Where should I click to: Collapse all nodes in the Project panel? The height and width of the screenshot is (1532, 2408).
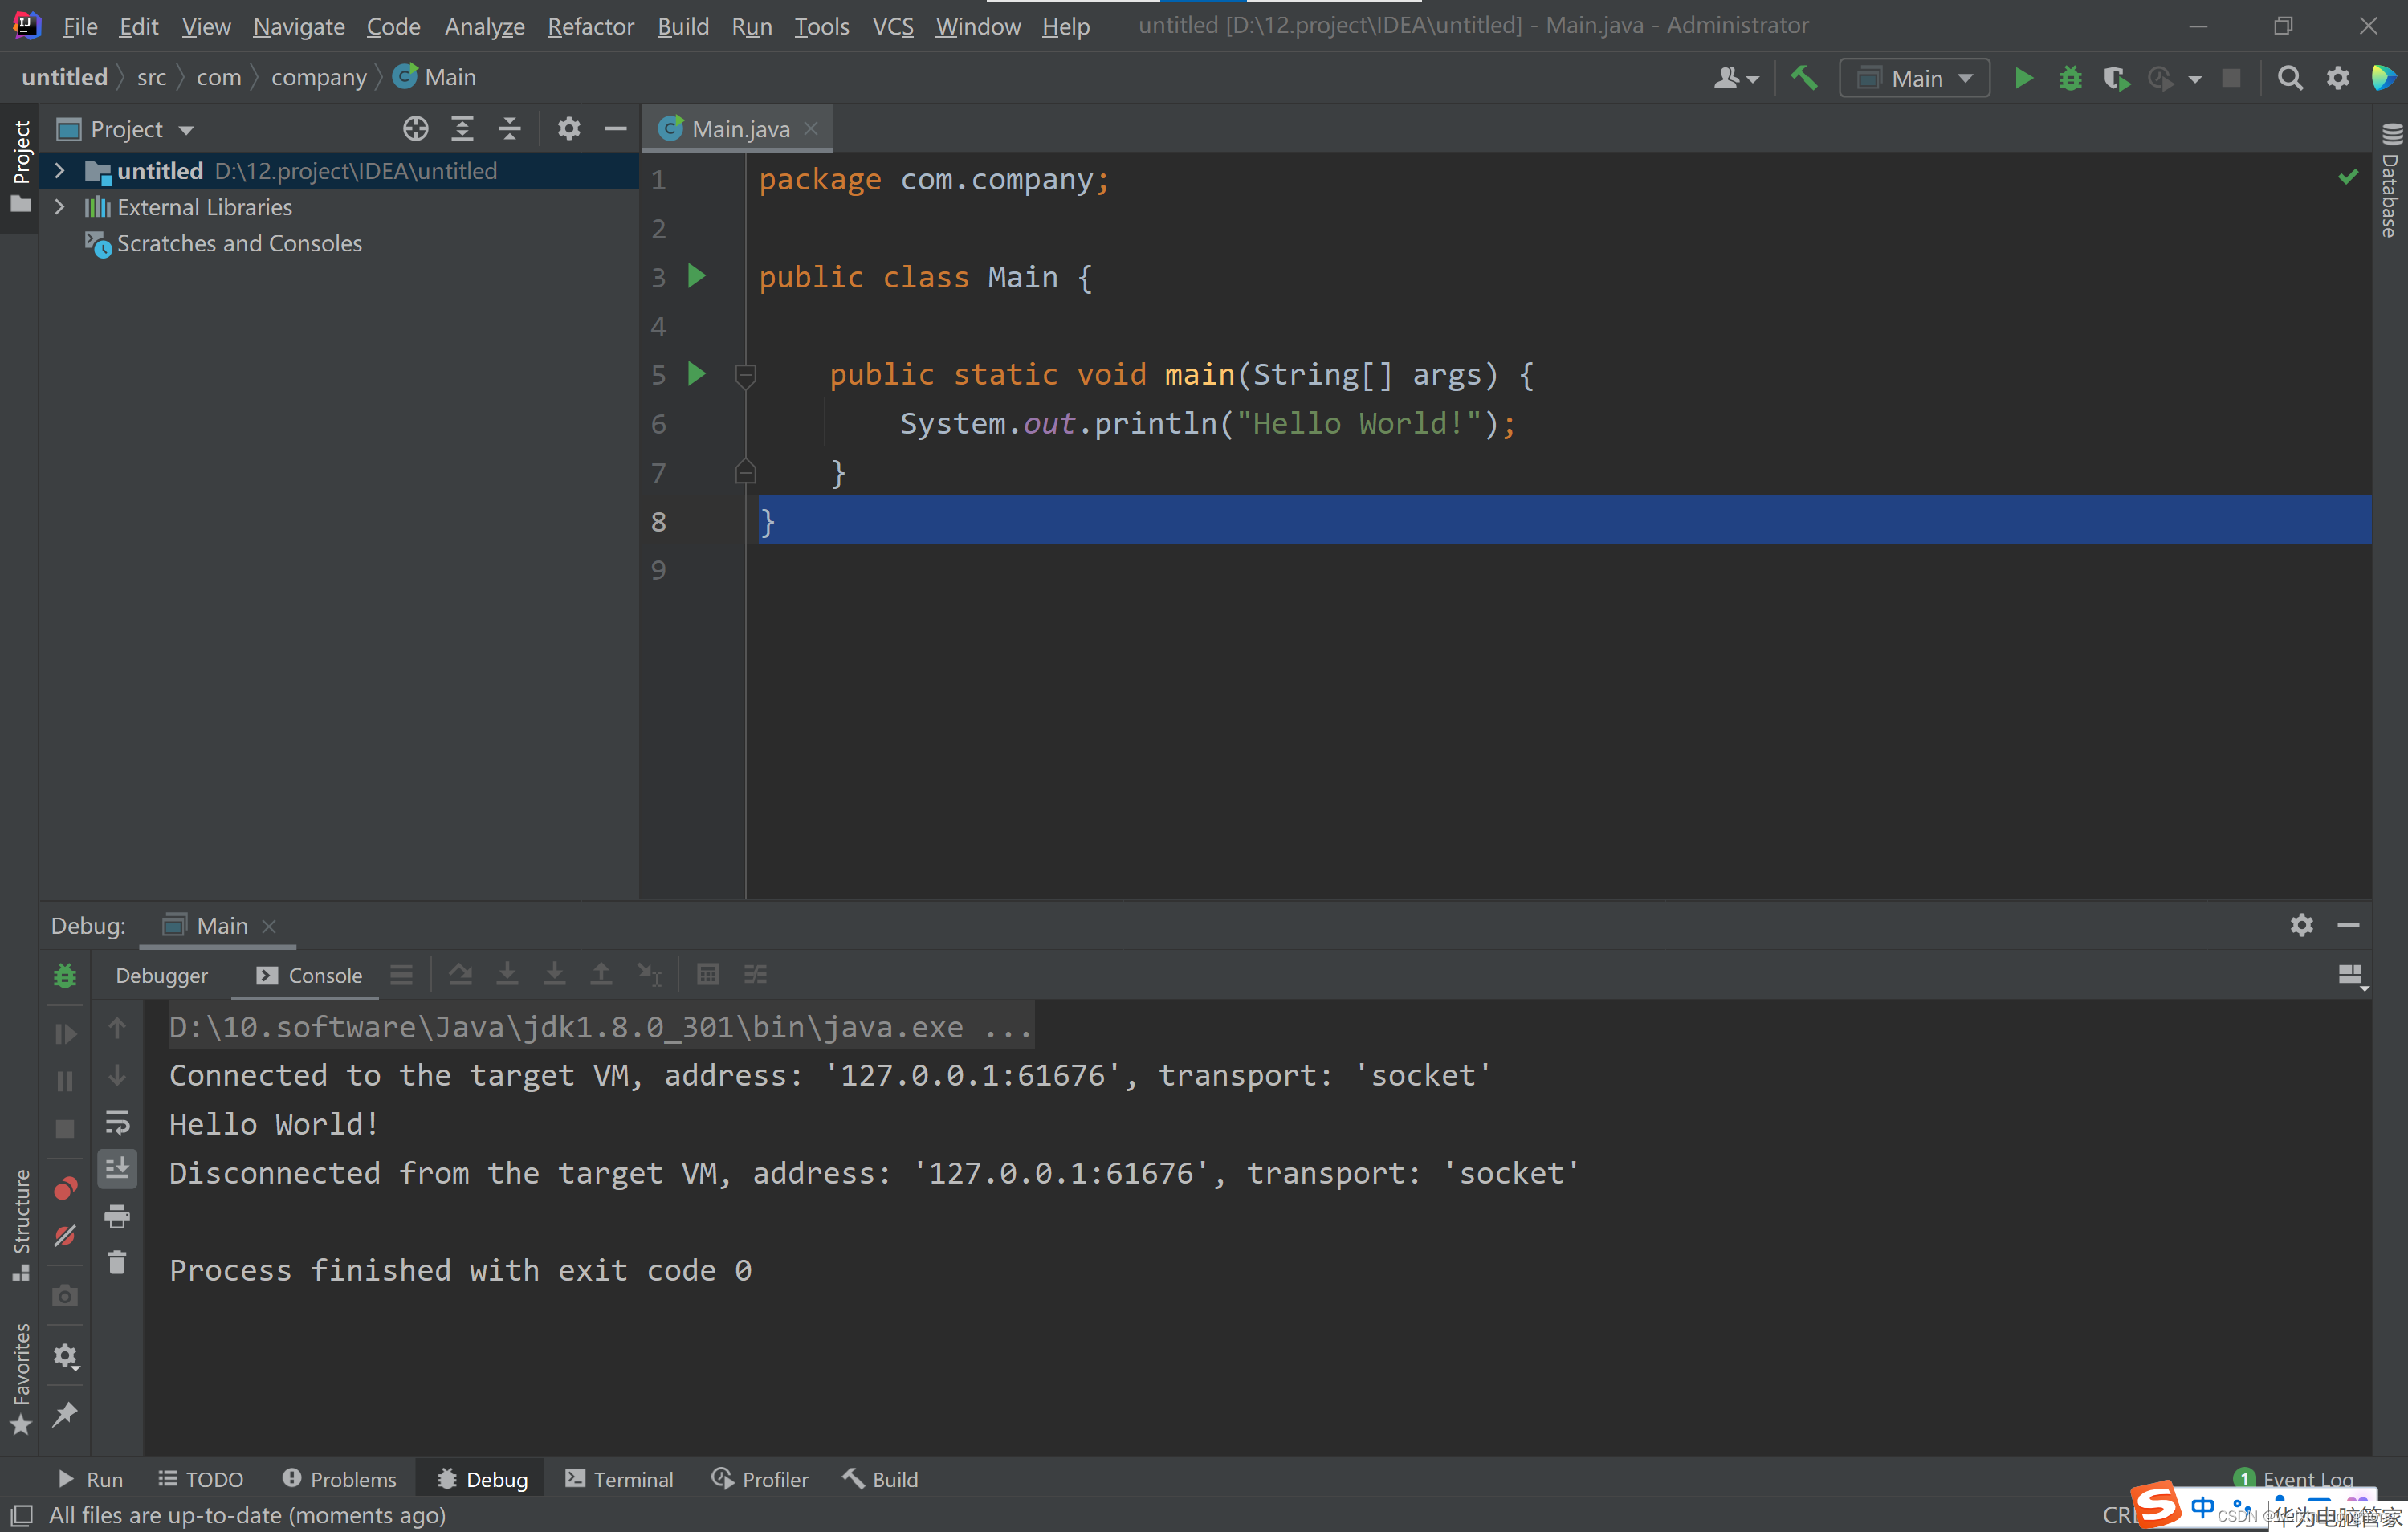pyautogui.click(x=510, y=128)
